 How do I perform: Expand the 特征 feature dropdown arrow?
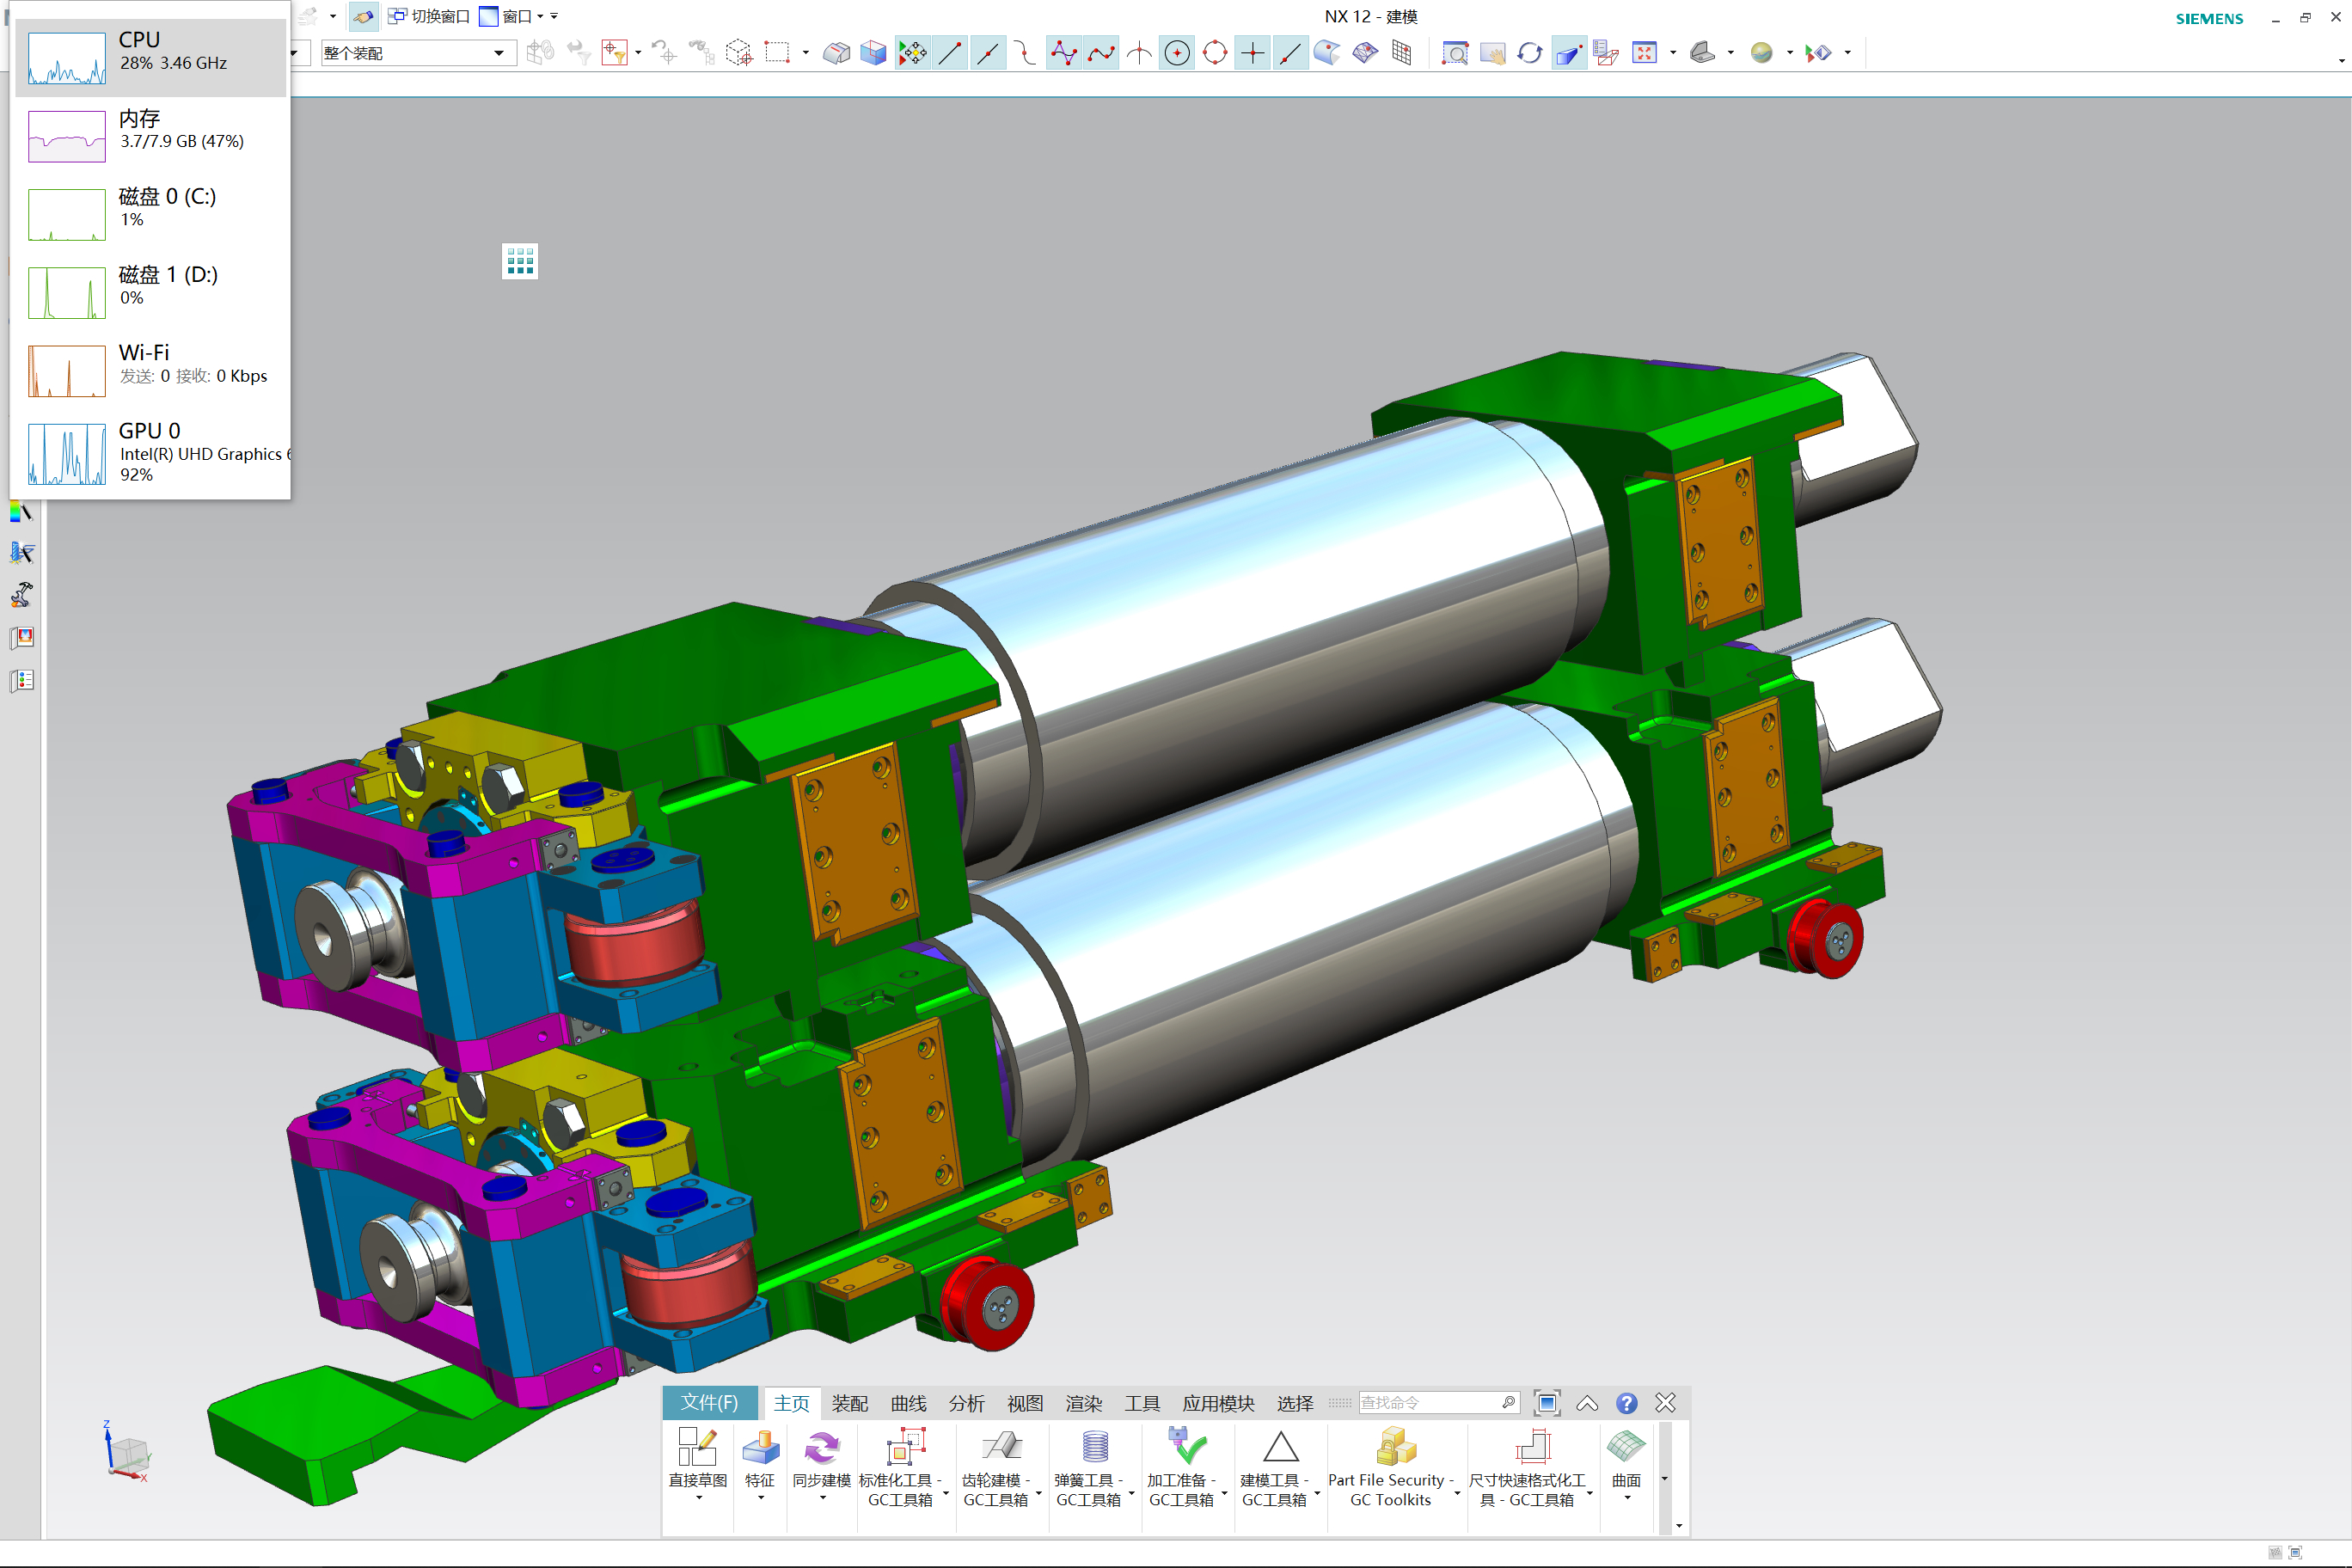coord(760,1498)
